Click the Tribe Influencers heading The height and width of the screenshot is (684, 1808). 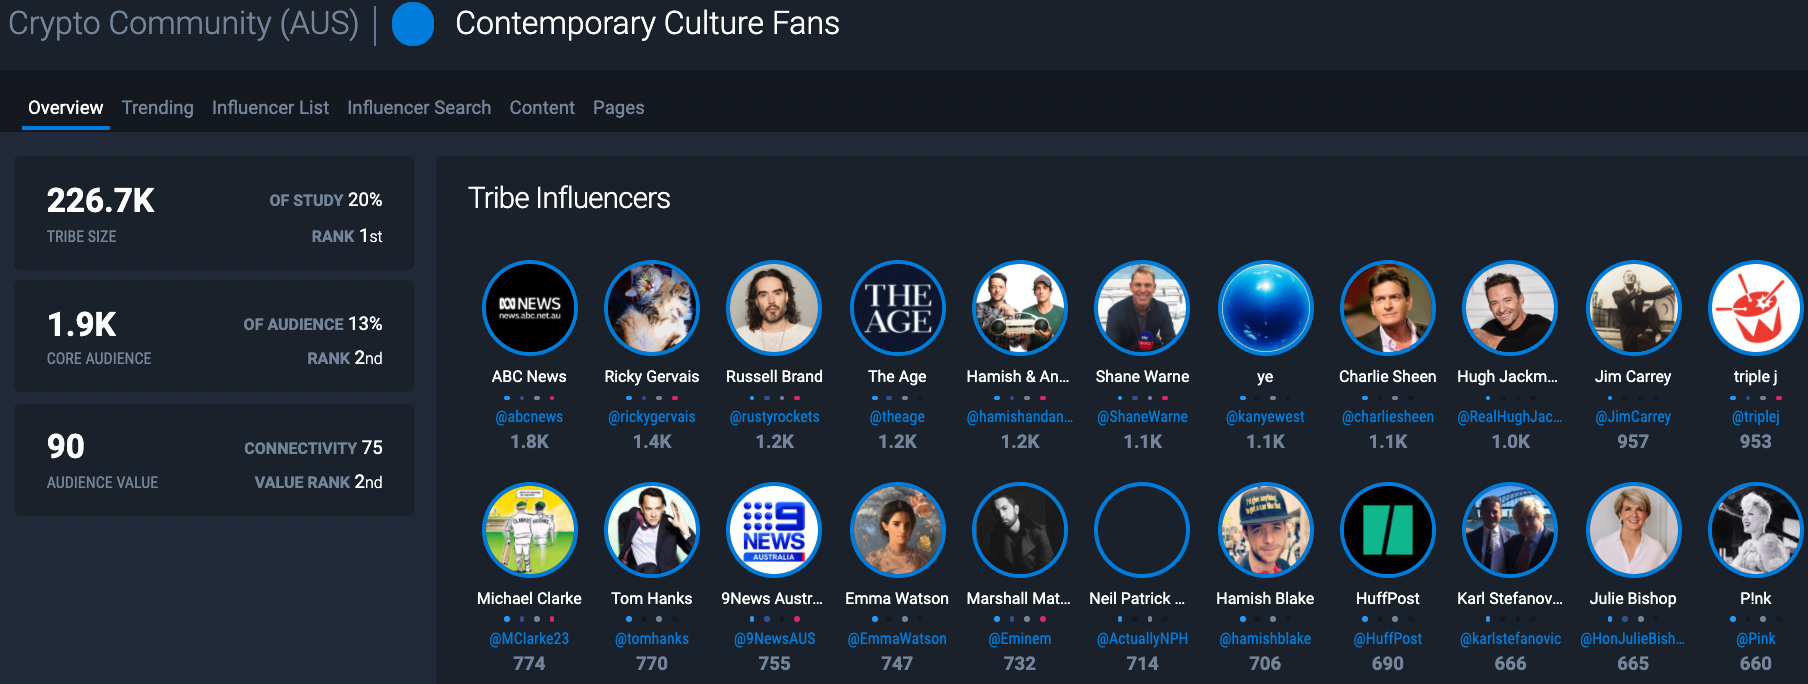click(x=569, y=198)
